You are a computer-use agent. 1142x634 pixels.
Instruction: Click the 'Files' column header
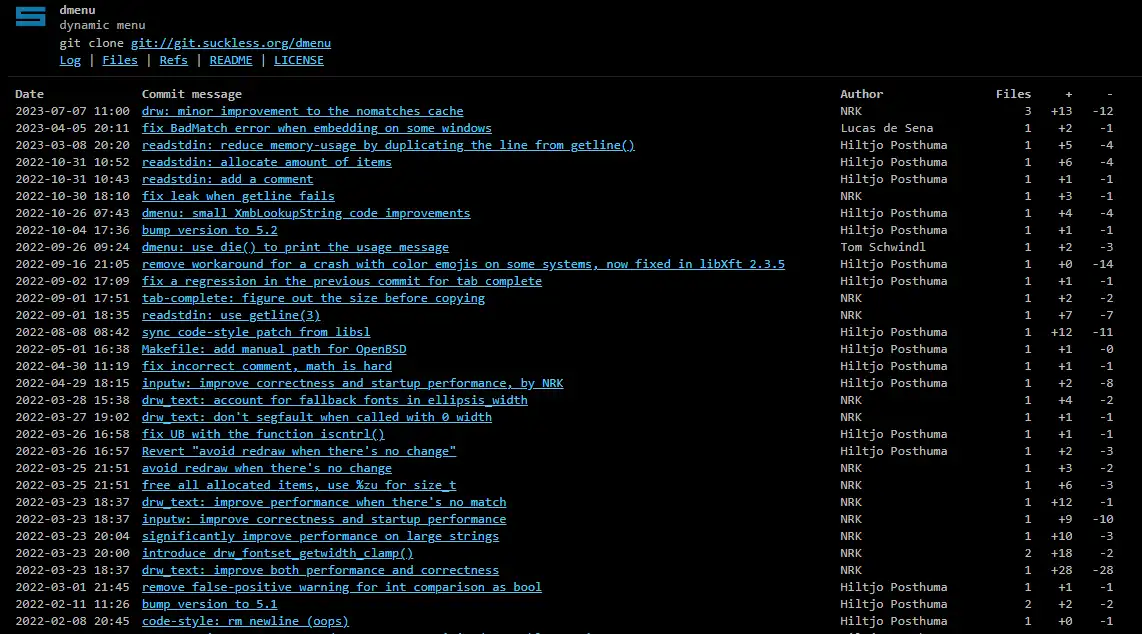pyautogui.click(x=1013, y=94)
